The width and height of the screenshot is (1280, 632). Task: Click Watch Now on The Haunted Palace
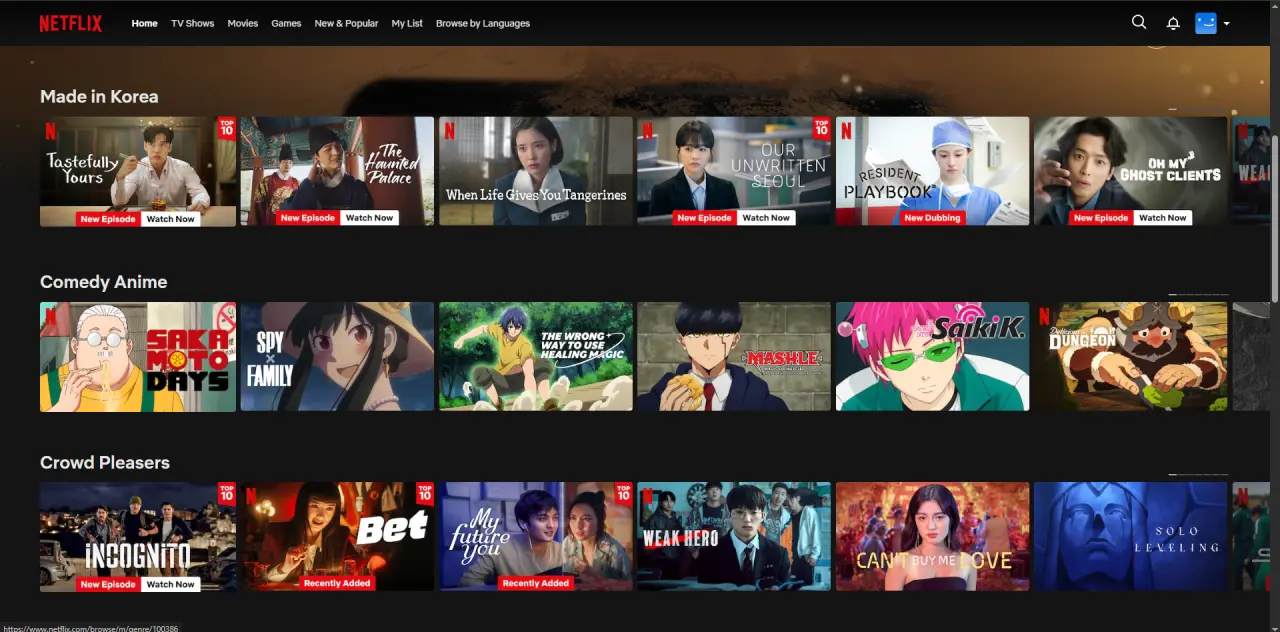click(369, 218)
